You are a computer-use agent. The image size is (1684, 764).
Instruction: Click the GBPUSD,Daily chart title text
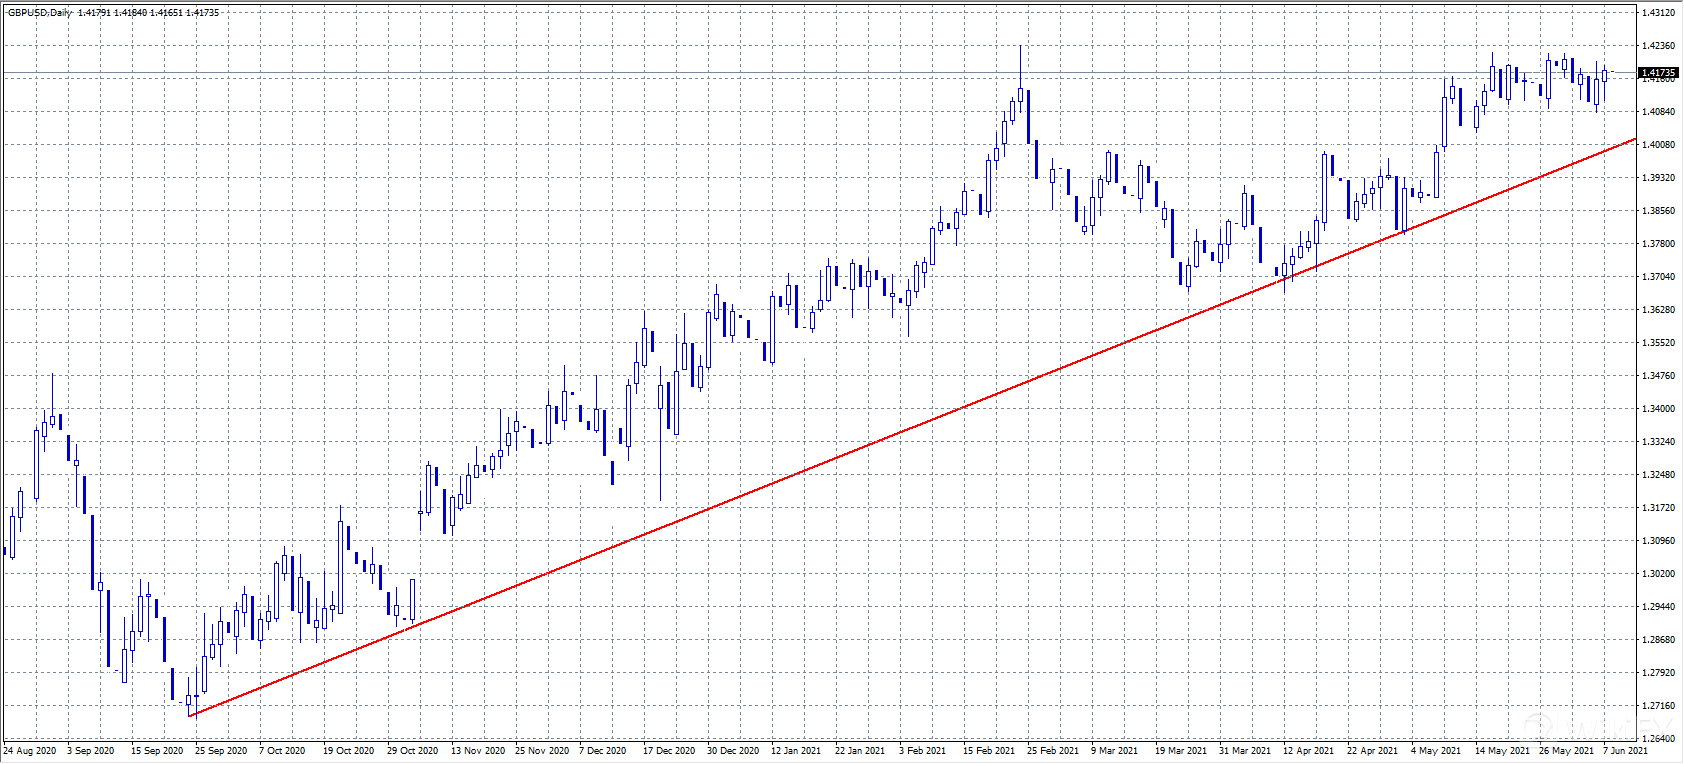tap(39, 13)
